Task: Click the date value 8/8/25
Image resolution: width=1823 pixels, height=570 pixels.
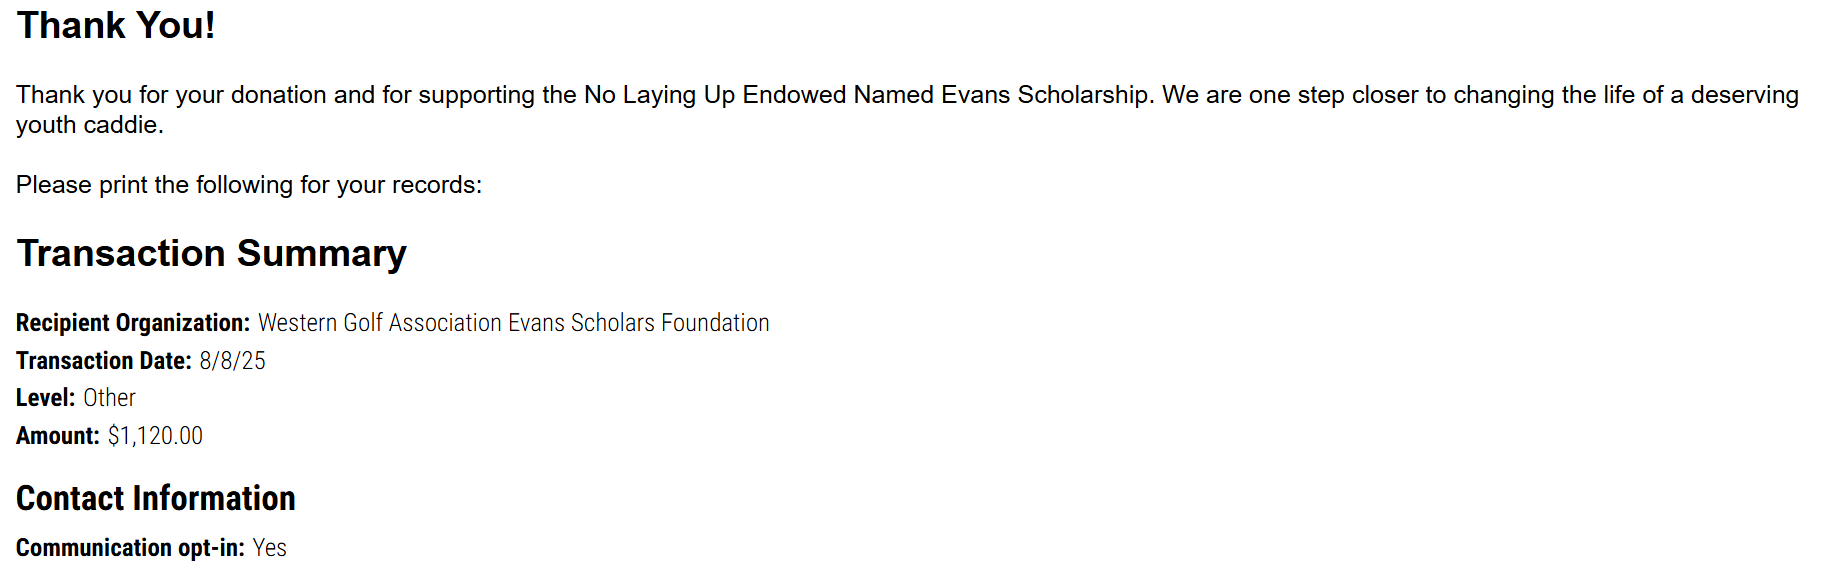Action: [232, 361]
